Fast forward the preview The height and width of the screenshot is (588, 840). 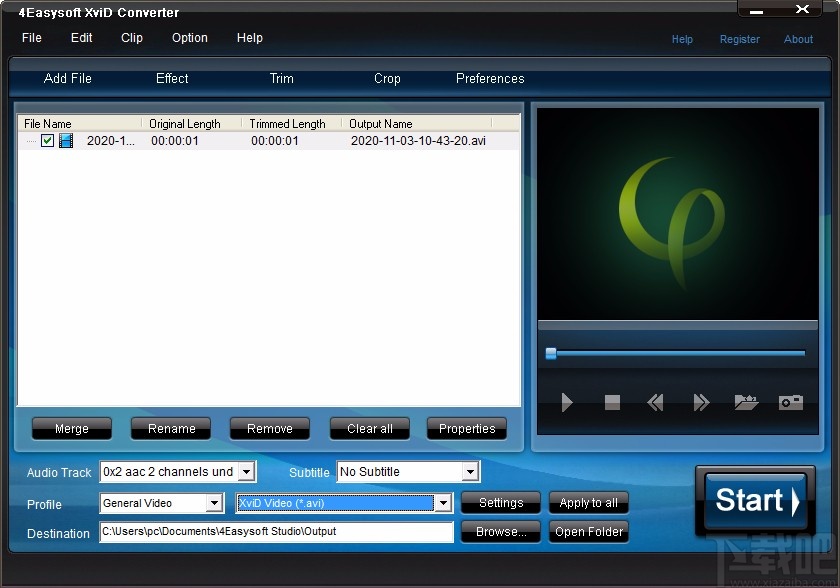(701, 403)
